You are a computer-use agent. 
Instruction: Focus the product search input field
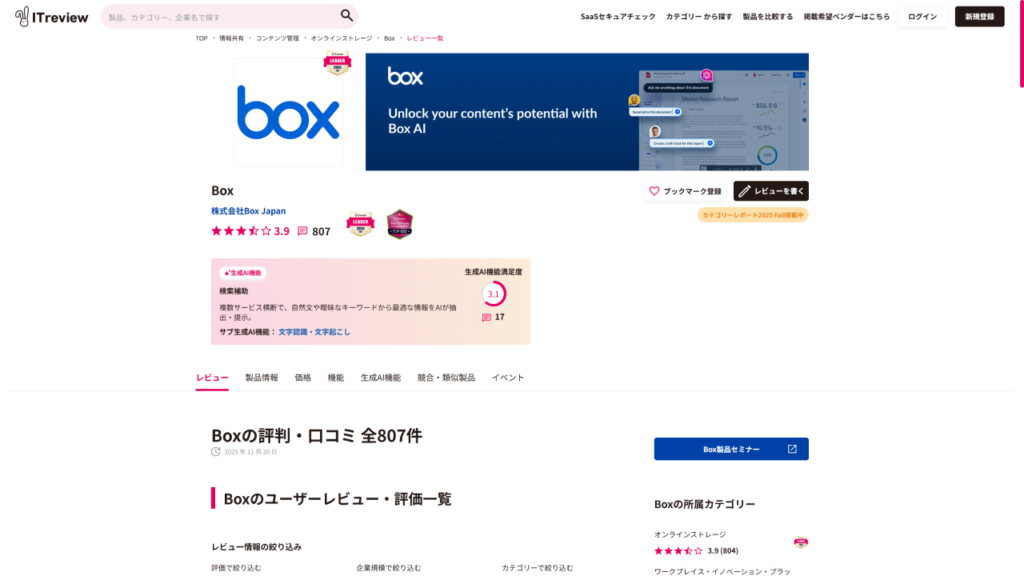click(x=220, y=17)
